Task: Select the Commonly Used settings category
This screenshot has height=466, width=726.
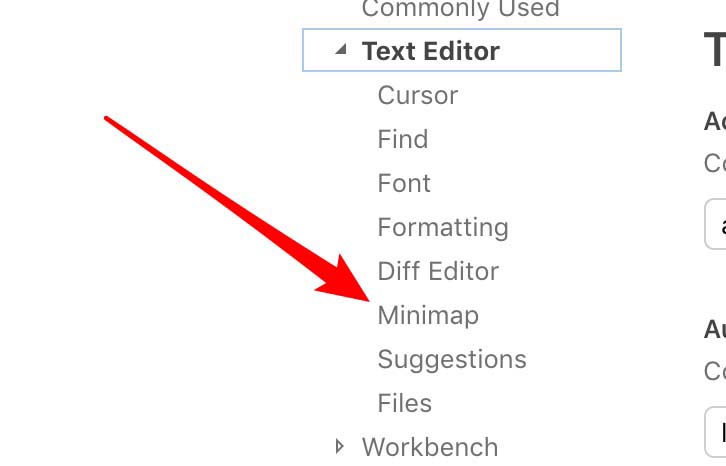Action: pos(460,10)
